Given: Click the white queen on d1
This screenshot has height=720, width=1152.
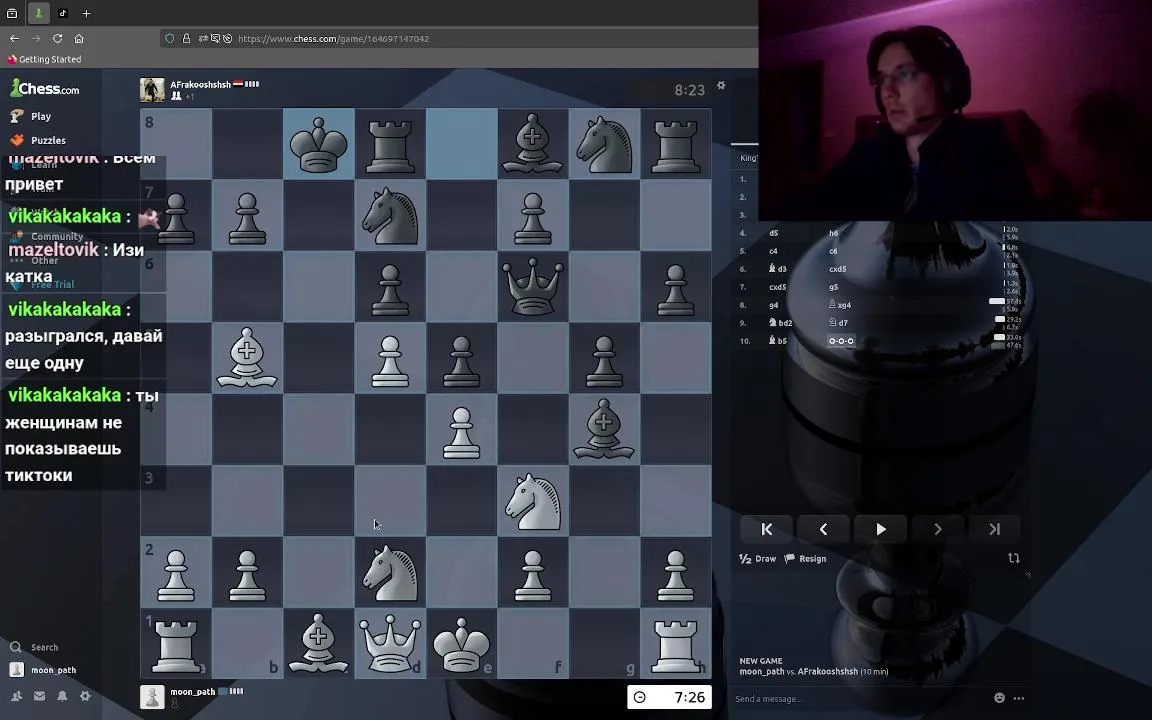Looking at the screenshot, I should click(390, 644).
